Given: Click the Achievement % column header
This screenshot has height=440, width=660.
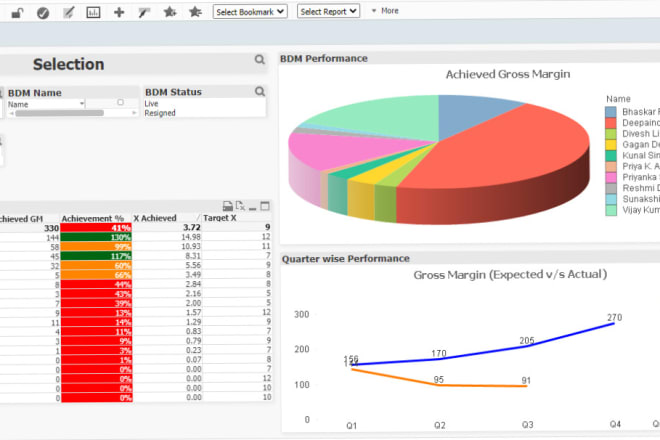Looking at the screenshot, I should (93, 219).
